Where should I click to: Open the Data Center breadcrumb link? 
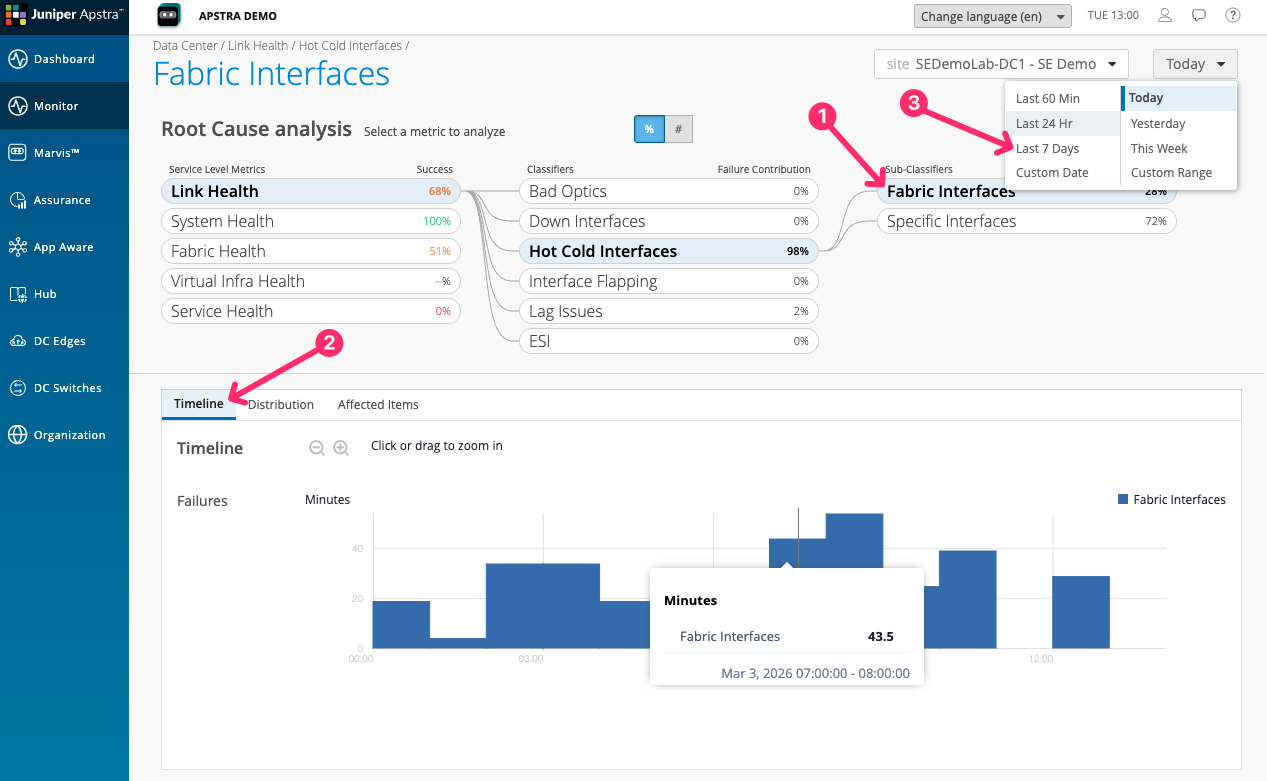tap(184, 45)
